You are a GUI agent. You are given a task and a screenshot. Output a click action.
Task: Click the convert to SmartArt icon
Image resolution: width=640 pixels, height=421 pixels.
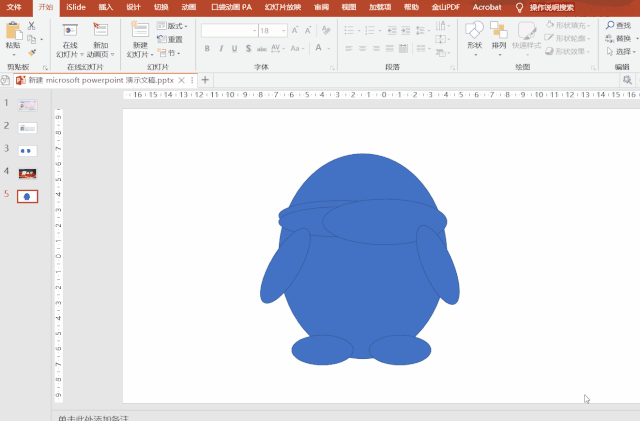click(440, 53)
